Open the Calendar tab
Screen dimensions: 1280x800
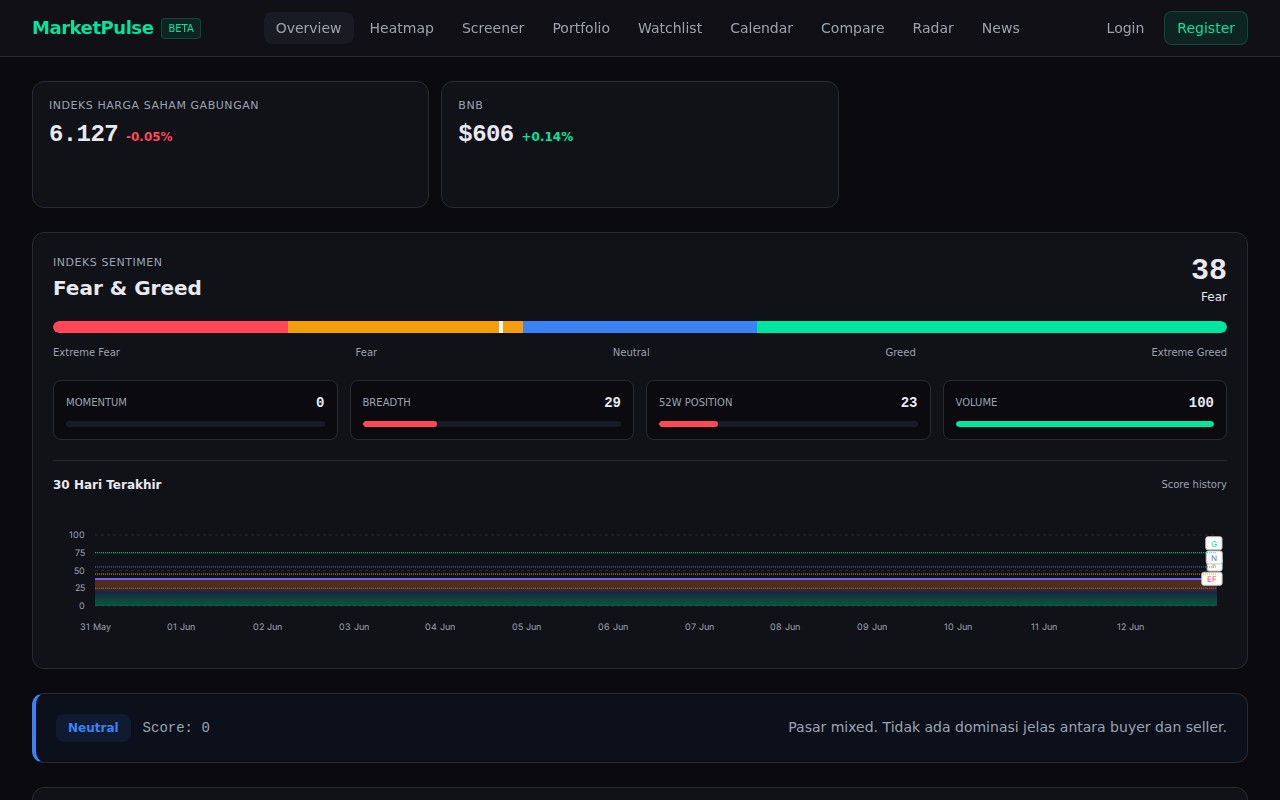pos(762,28)
